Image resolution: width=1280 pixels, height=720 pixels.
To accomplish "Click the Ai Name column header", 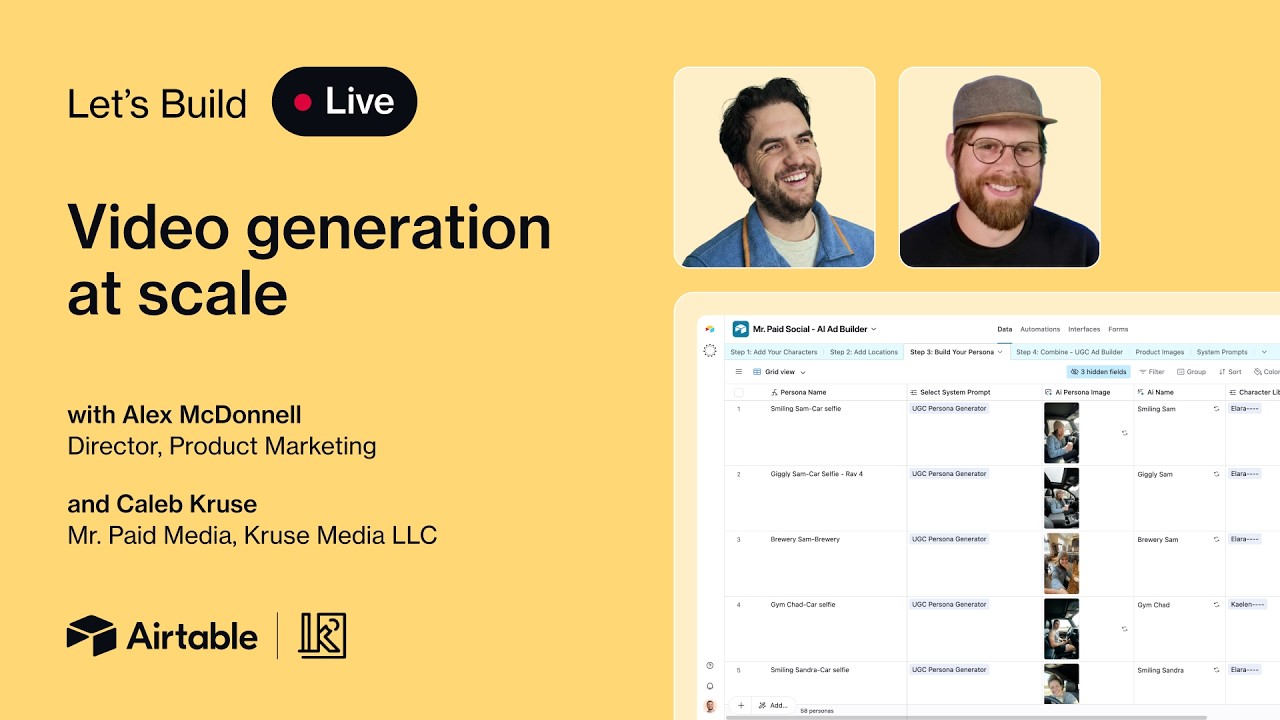I will (x=1180, y=393).
